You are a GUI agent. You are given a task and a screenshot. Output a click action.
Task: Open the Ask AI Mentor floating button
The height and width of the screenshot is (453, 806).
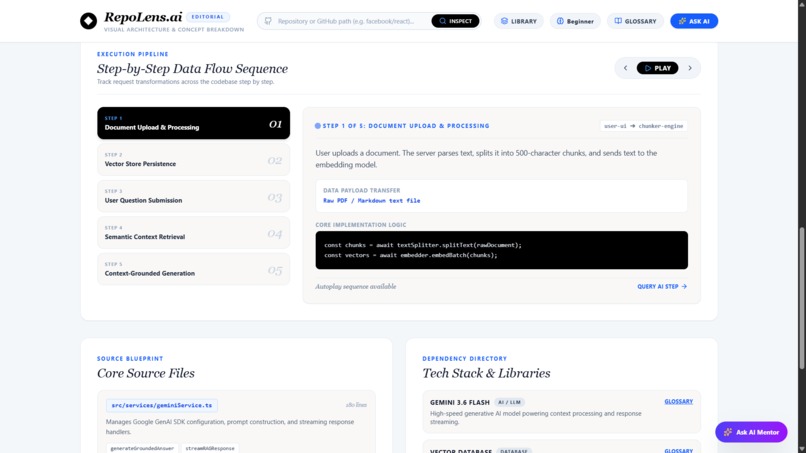(x=751, y=432)
